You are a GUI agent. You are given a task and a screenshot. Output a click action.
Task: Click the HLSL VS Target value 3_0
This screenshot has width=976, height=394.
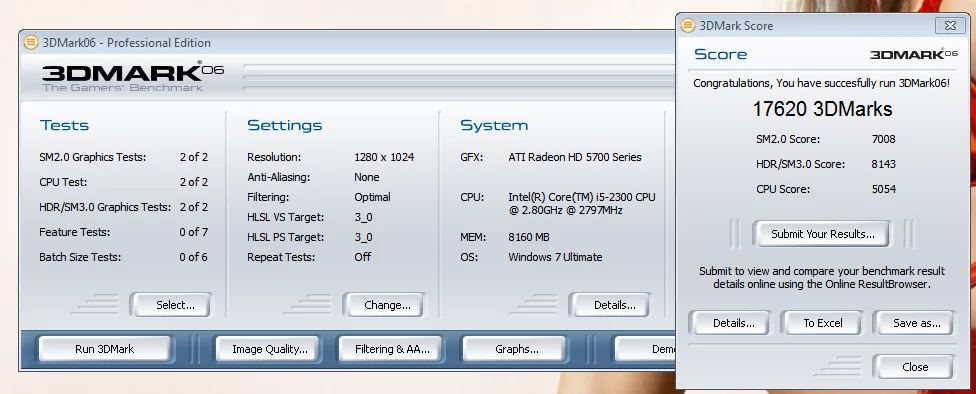click(363, 217)
